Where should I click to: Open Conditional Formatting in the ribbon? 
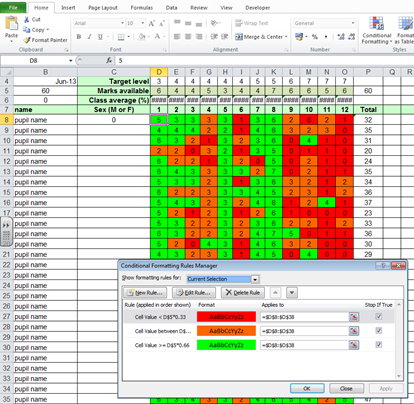[377, 30]
